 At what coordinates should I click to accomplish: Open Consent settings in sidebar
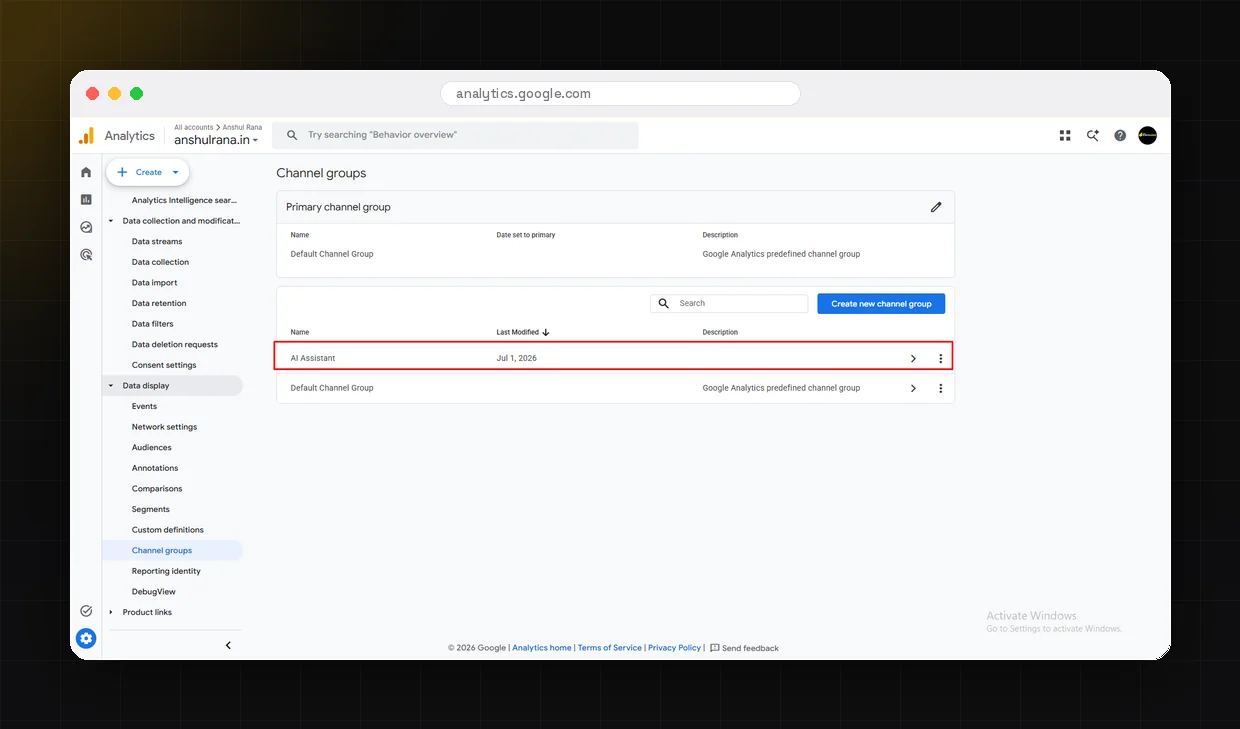[x=164, y=365]
